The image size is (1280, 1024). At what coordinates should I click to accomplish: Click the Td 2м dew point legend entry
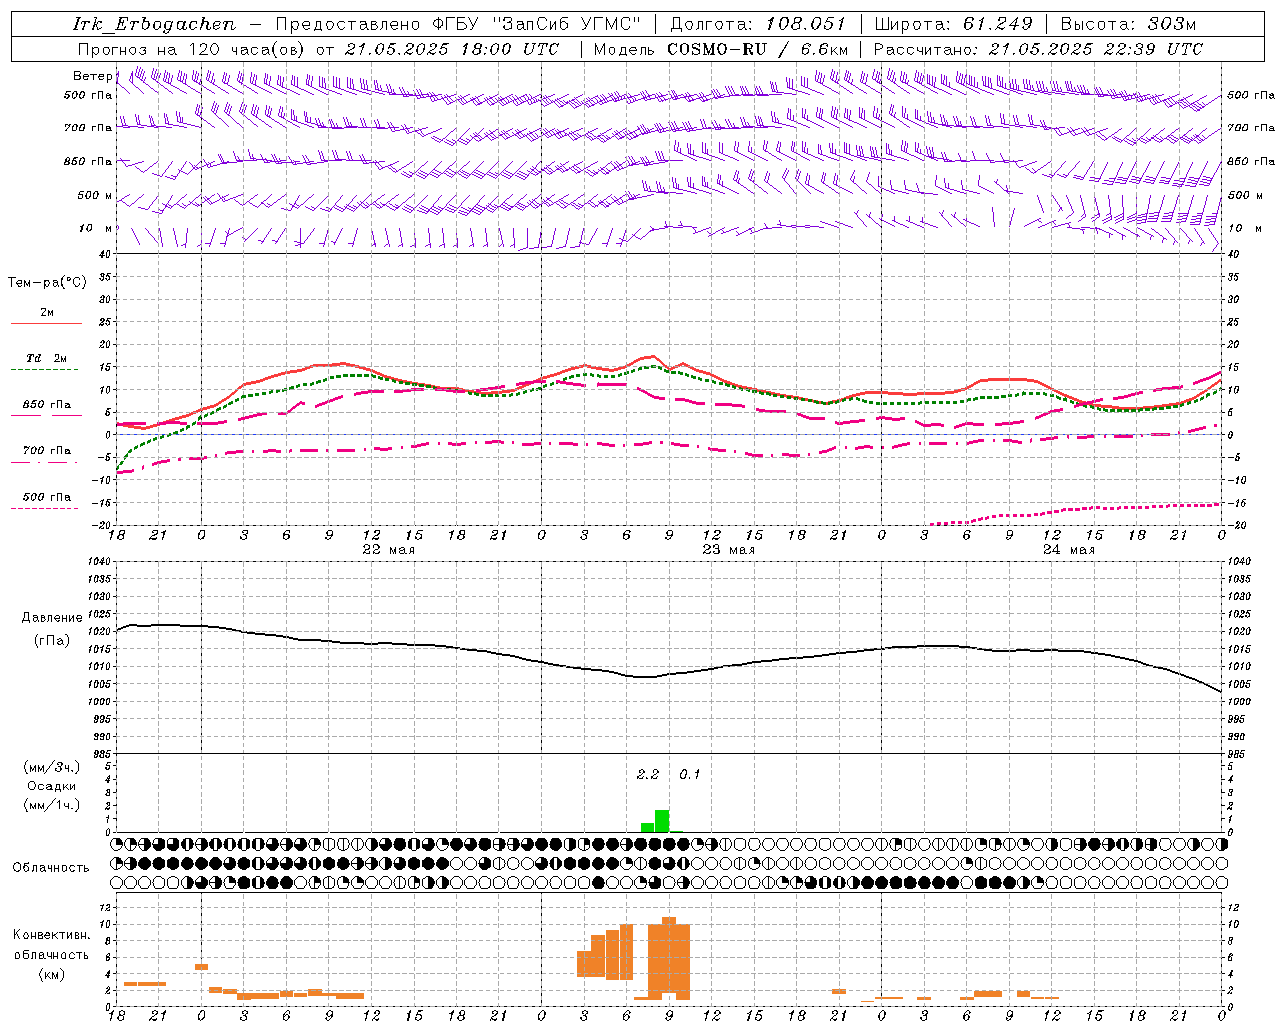(46, 358)
